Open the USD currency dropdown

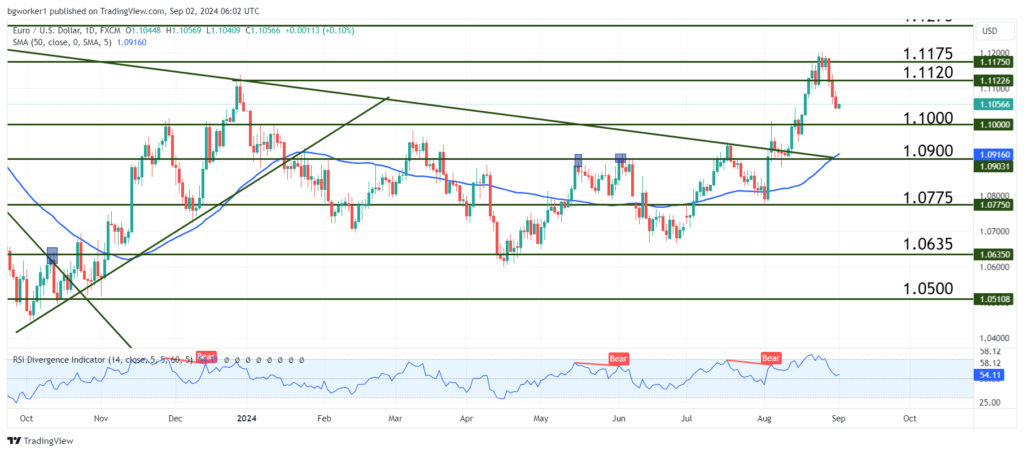point(990,30)
